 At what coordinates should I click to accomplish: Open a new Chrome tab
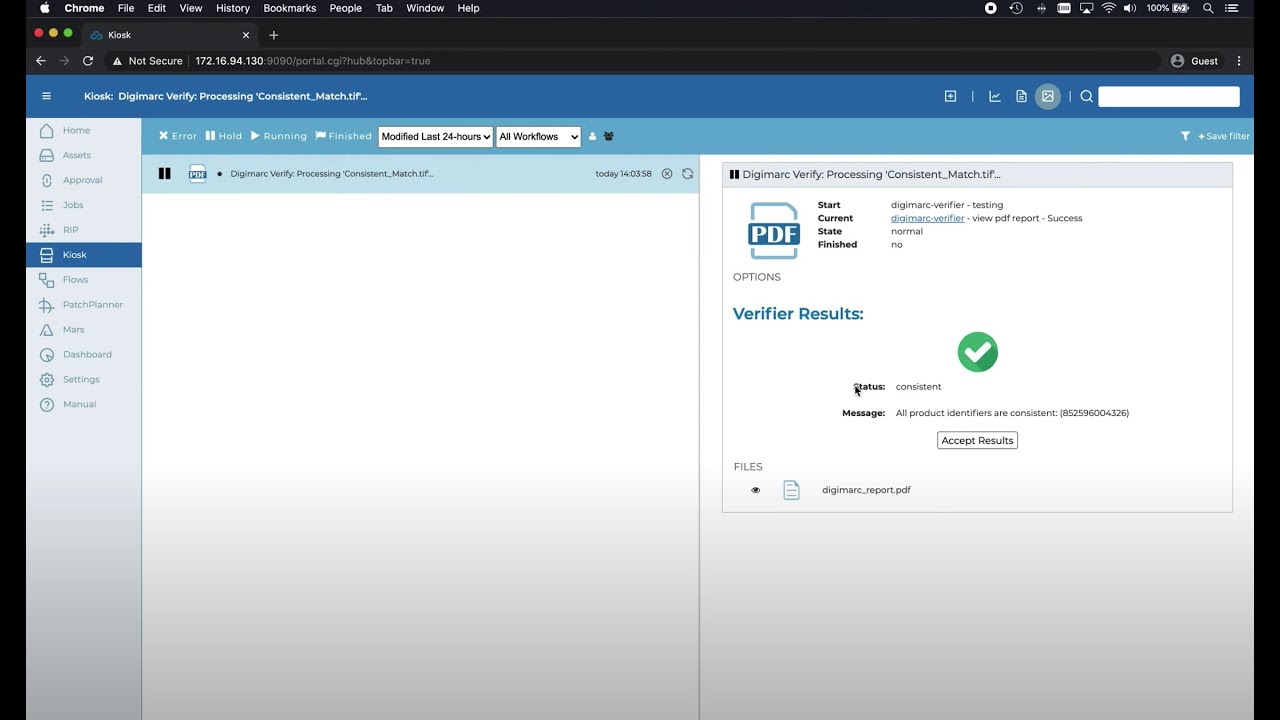coord(273,35)
